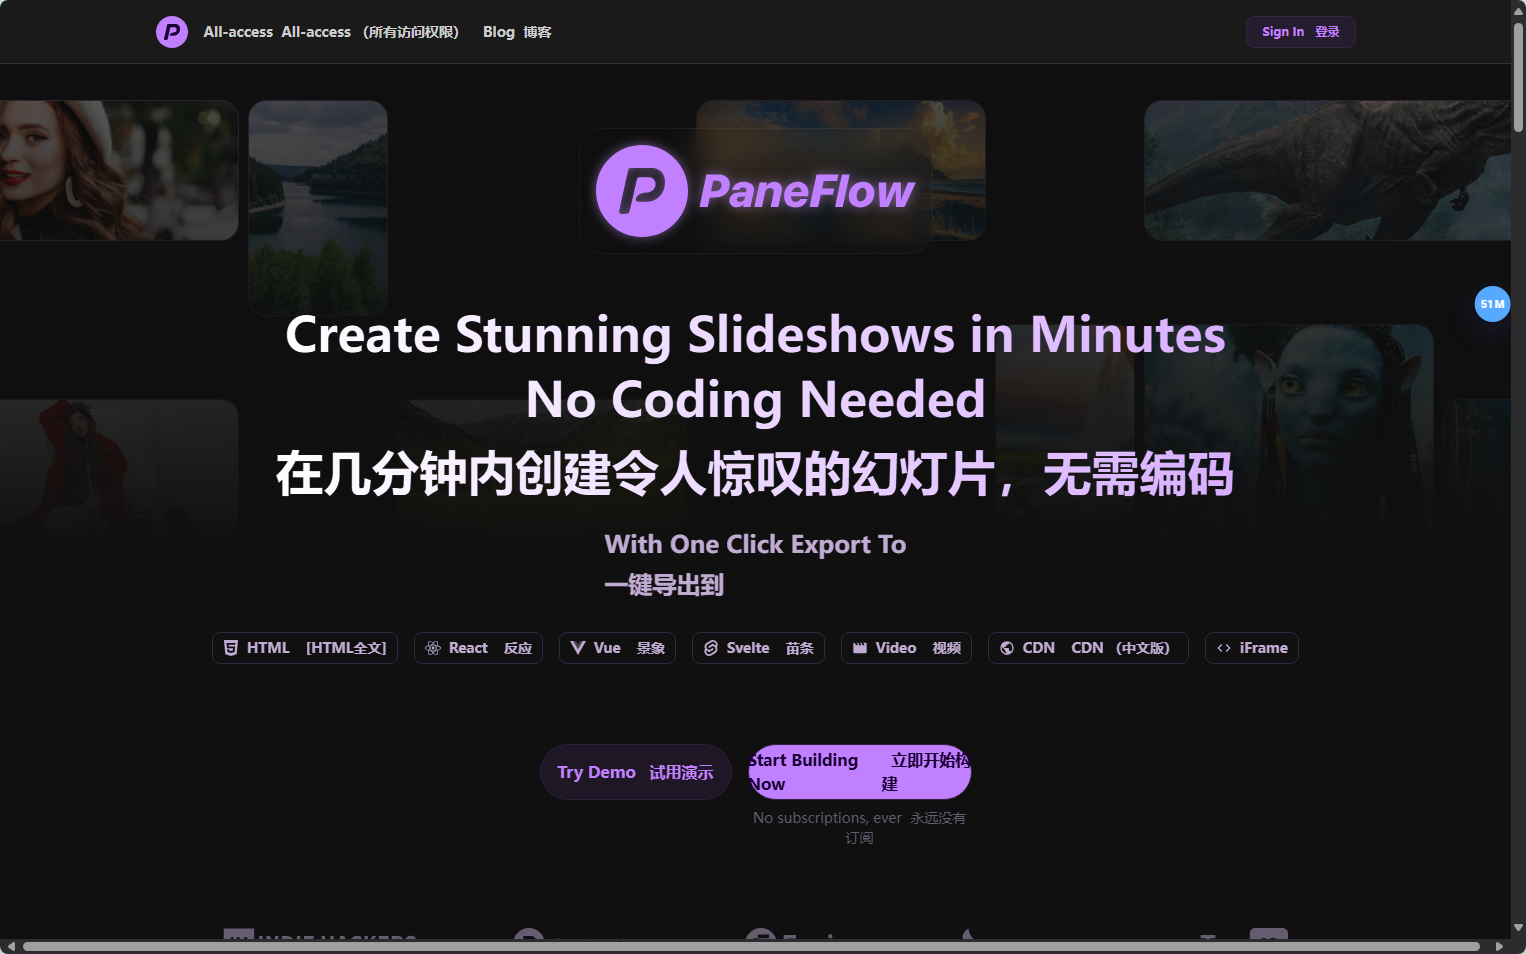Screen dimensions: 1526x954
Task: Click the Svelte logo icon
Action: (711, 648)
